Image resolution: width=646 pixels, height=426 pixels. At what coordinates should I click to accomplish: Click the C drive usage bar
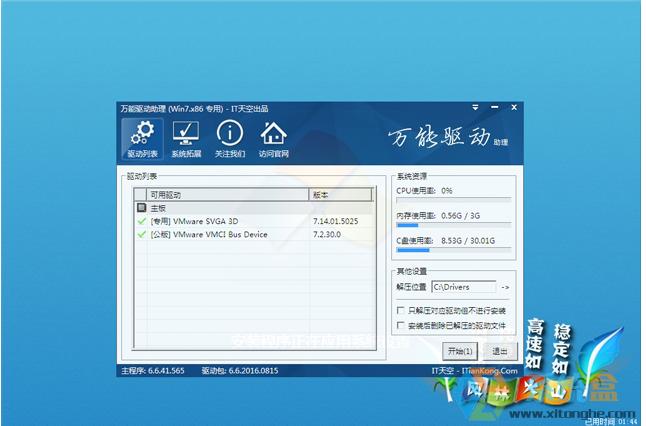[x=453, y=251]
